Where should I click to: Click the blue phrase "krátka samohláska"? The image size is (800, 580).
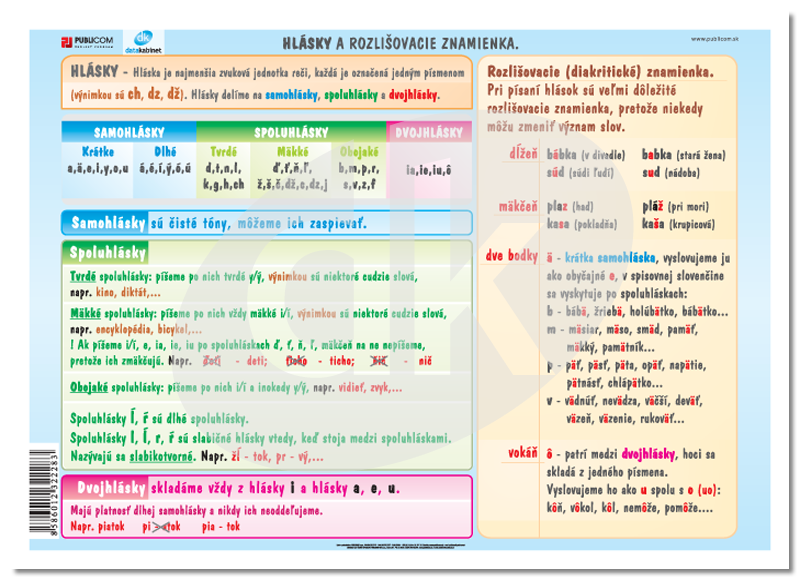[610, 258]
